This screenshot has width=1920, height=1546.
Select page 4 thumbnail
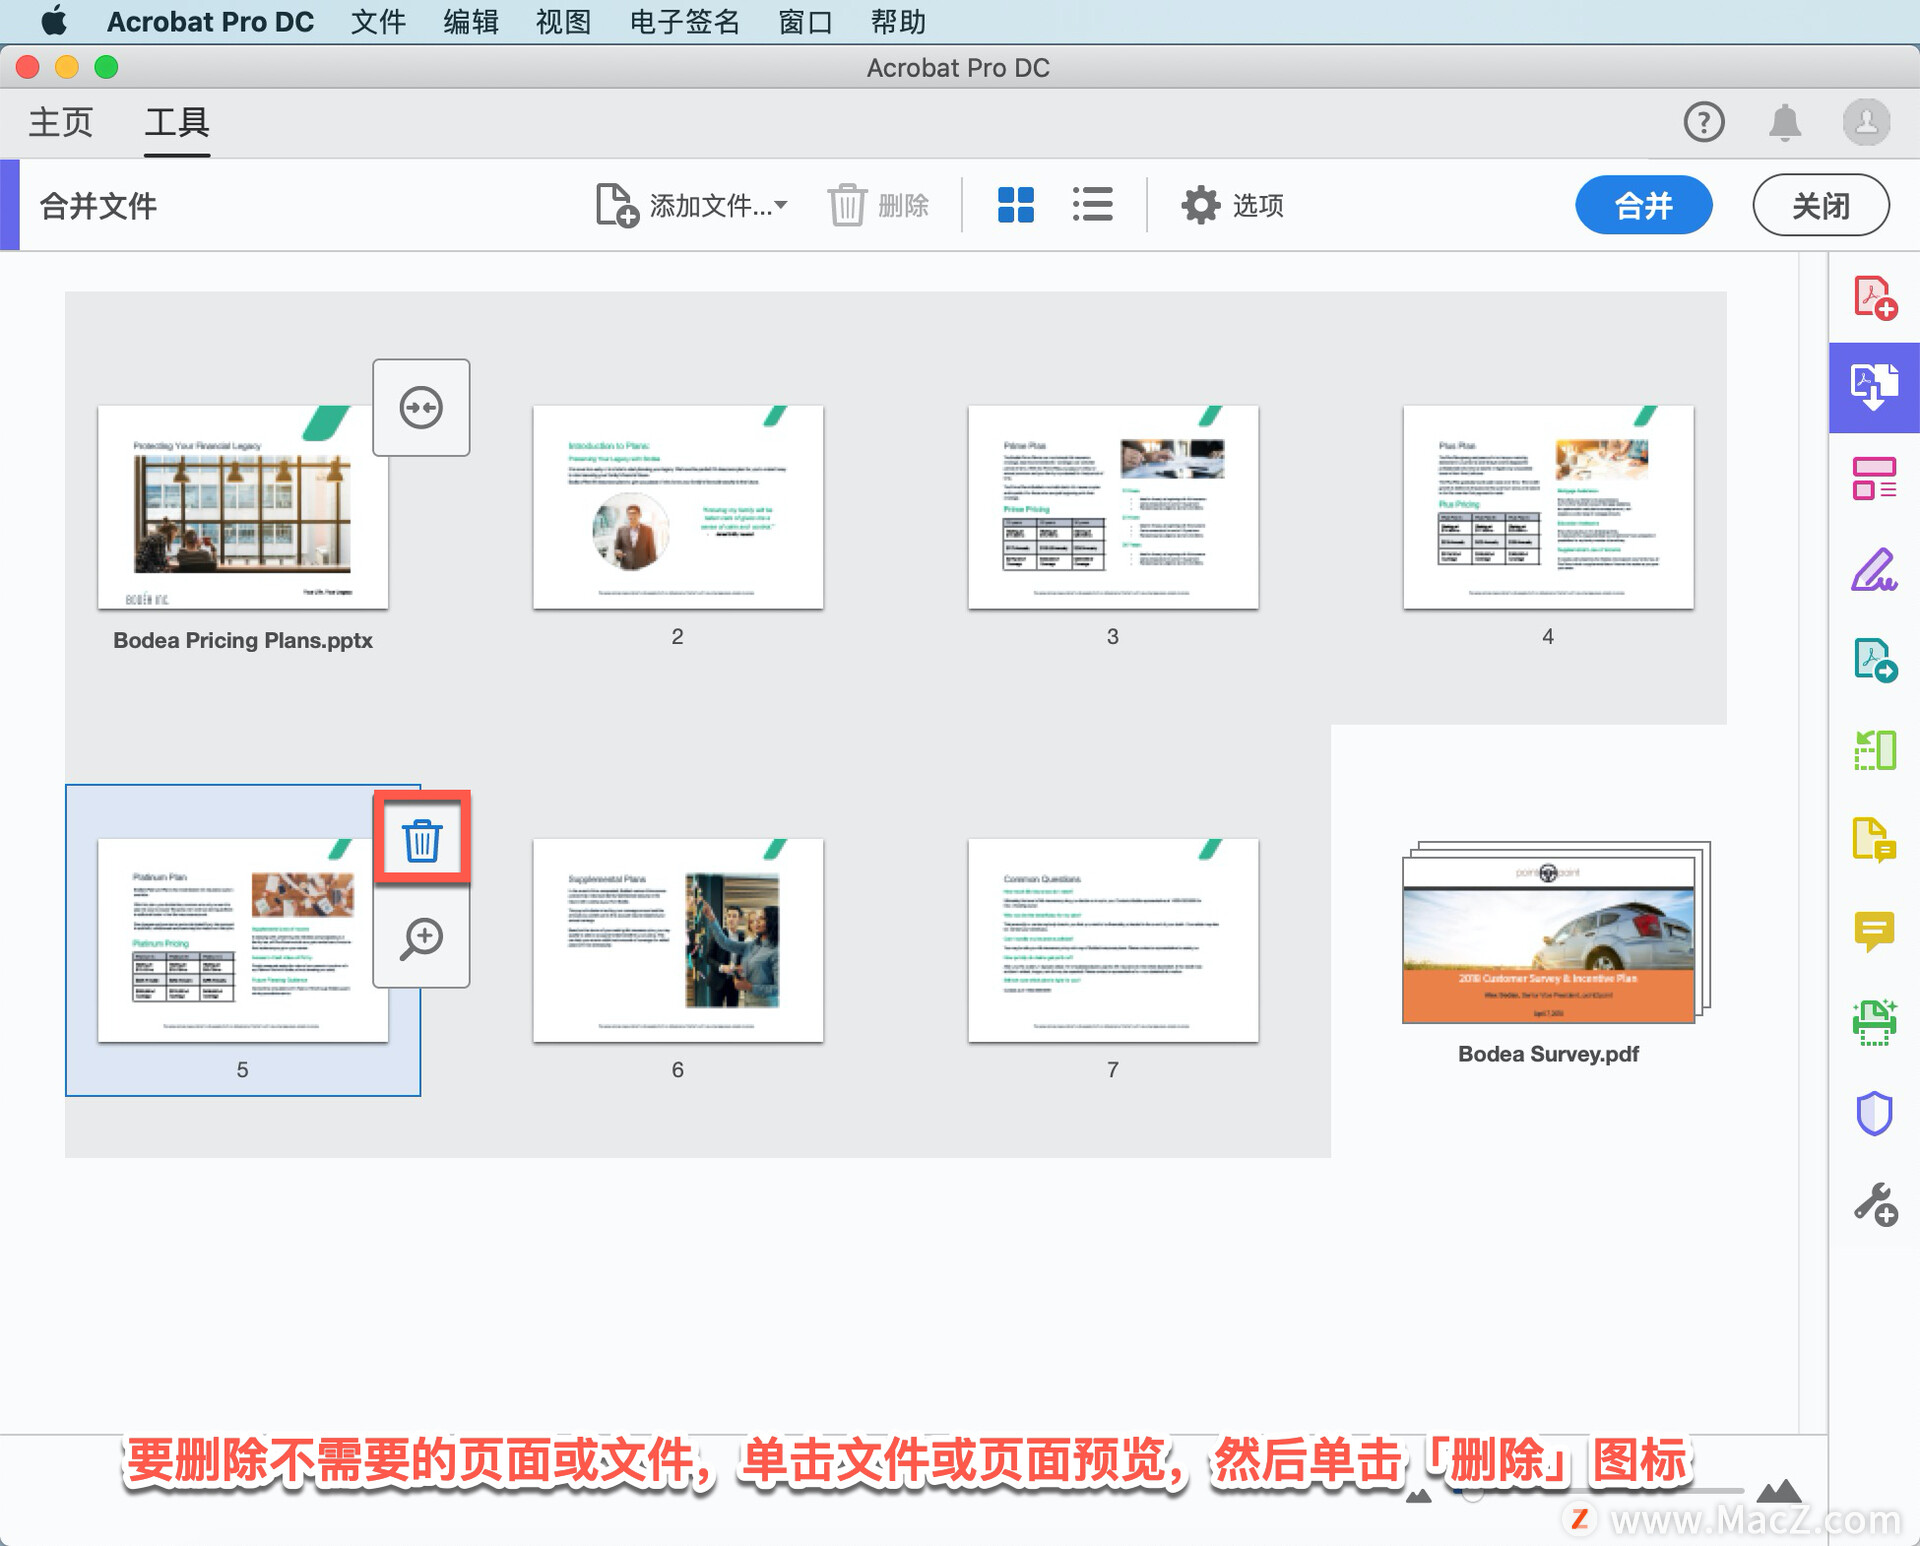pos(1548,507)
